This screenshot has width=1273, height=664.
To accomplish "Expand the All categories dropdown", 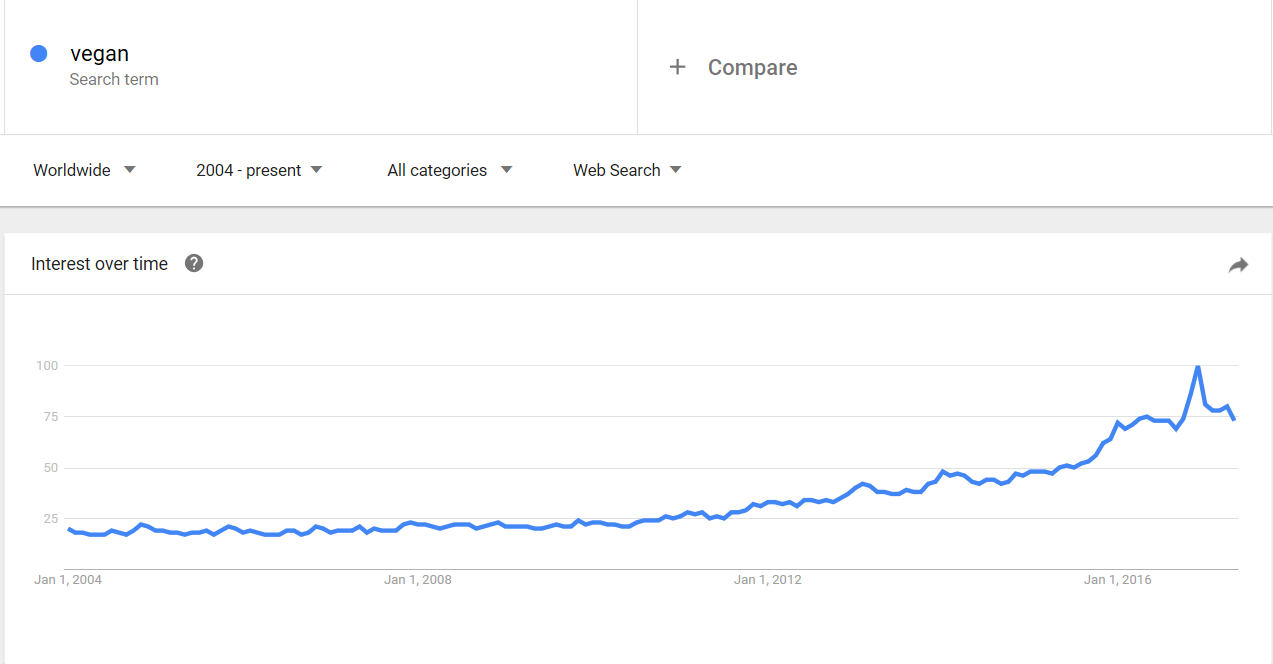I will click(x=449, y=170).
